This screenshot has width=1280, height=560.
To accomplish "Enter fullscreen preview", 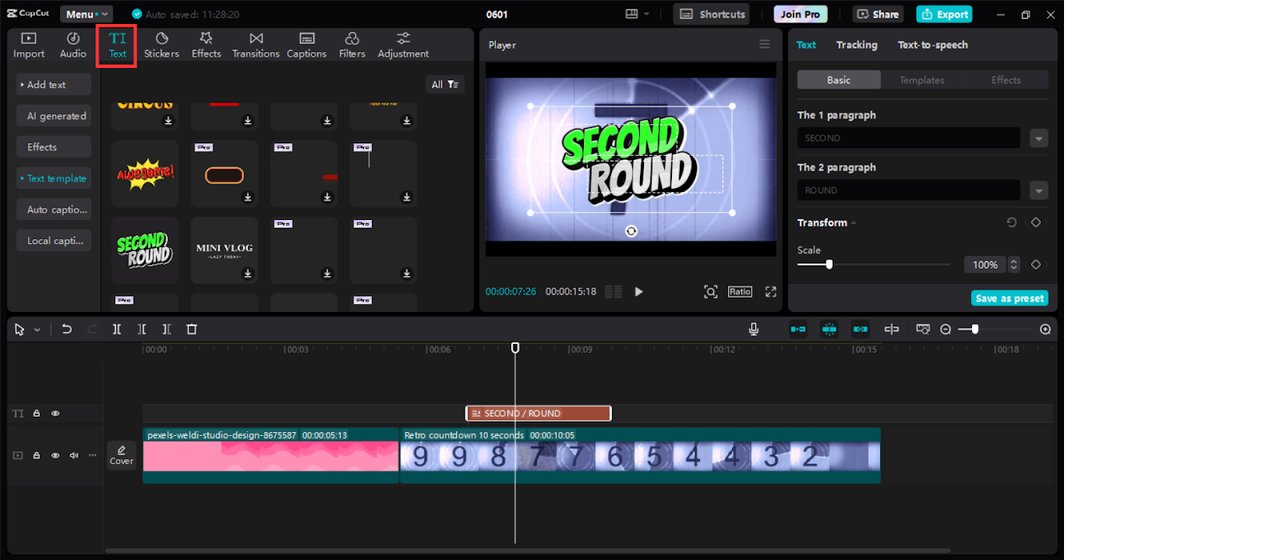I will pyautogui.click(x=770, y=292).
